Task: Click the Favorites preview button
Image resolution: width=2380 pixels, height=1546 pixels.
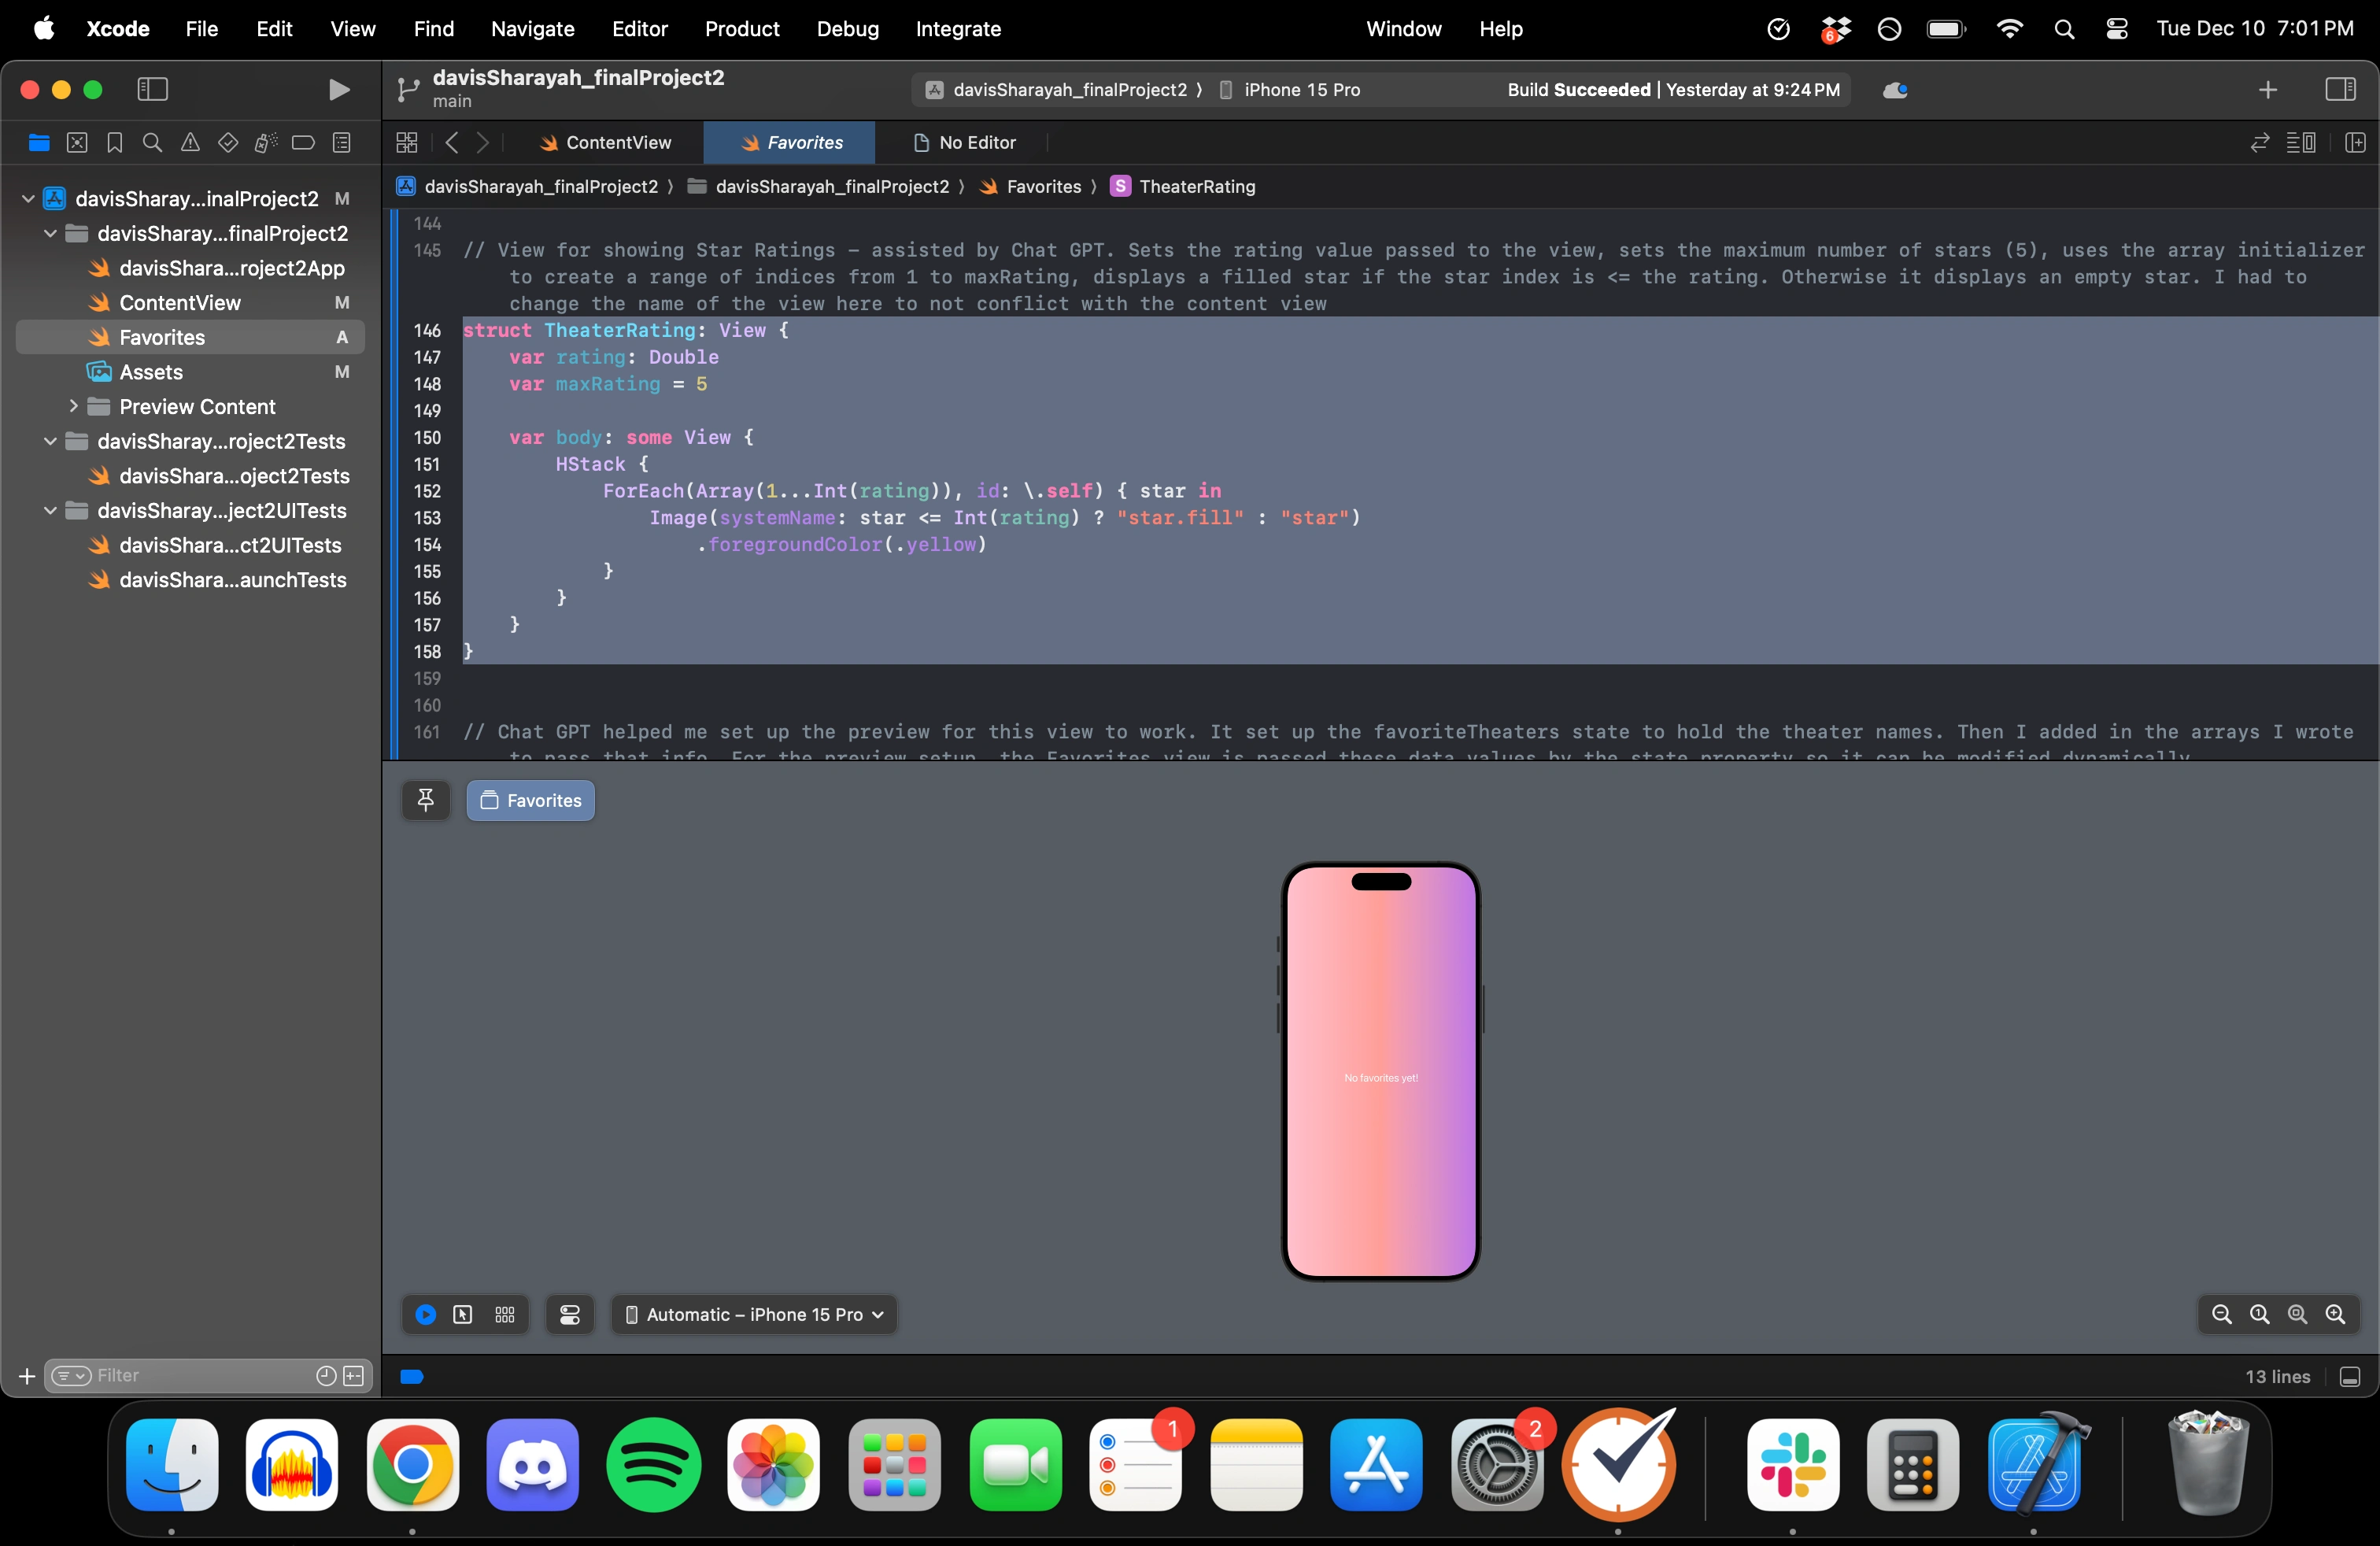Action: 531,800
